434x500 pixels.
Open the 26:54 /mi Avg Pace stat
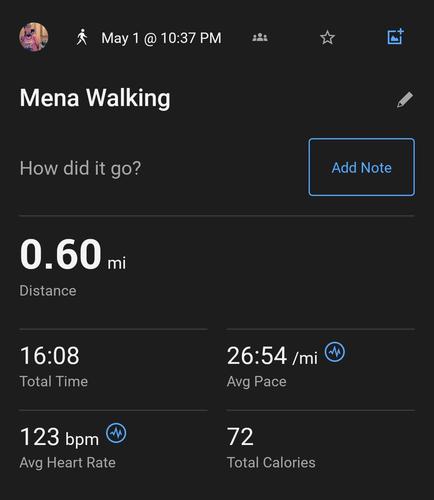coord(272,356)
